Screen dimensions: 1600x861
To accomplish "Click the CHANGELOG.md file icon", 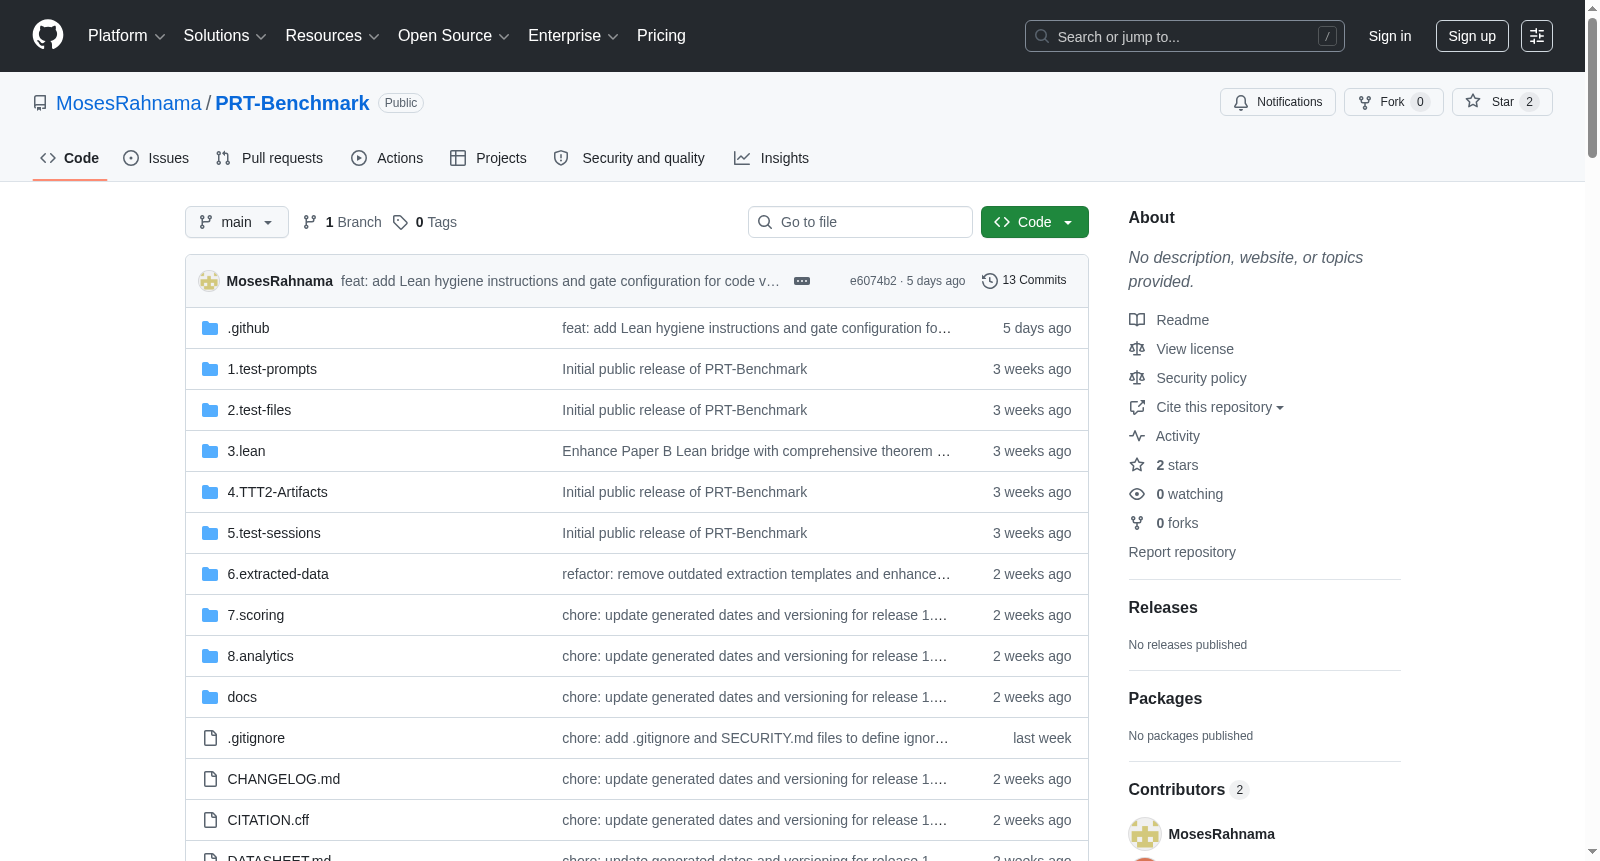I will 210,779.
